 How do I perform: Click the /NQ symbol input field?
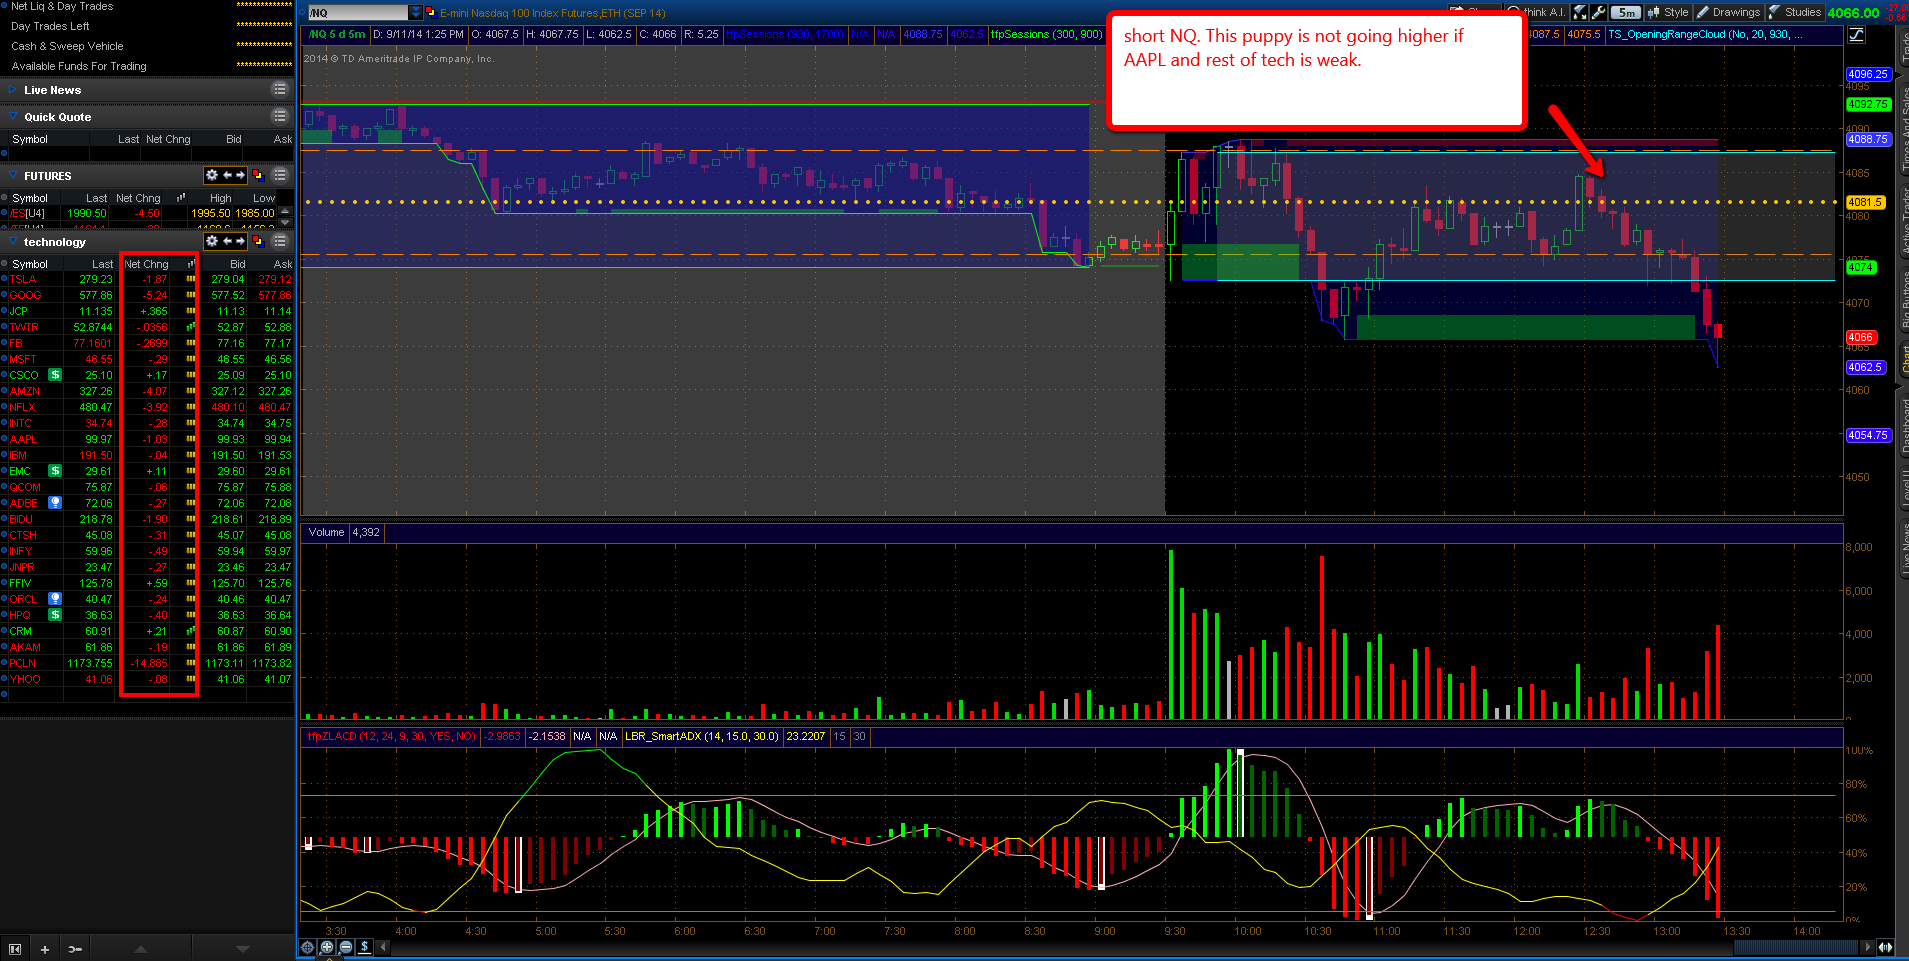(358, 12)
